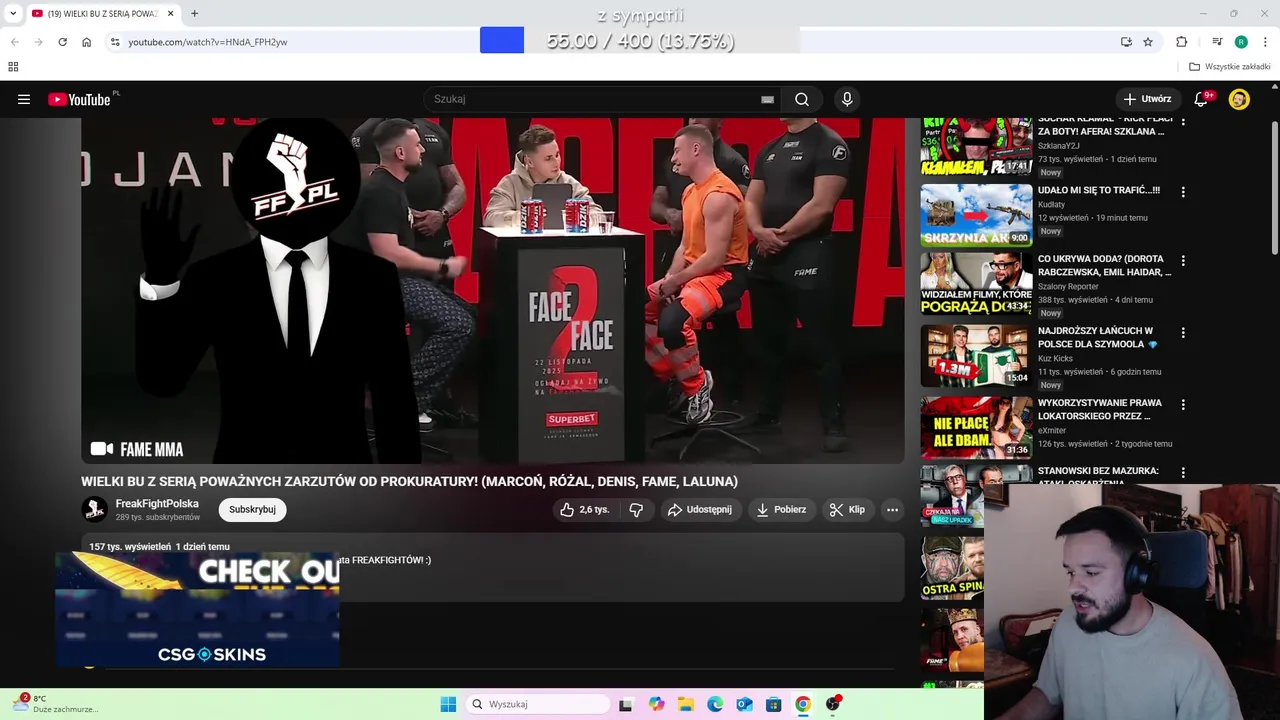Switch to the WIELKI BU YouTube tab
Viewport: 1280px width, 720px height.
[96, 13]
